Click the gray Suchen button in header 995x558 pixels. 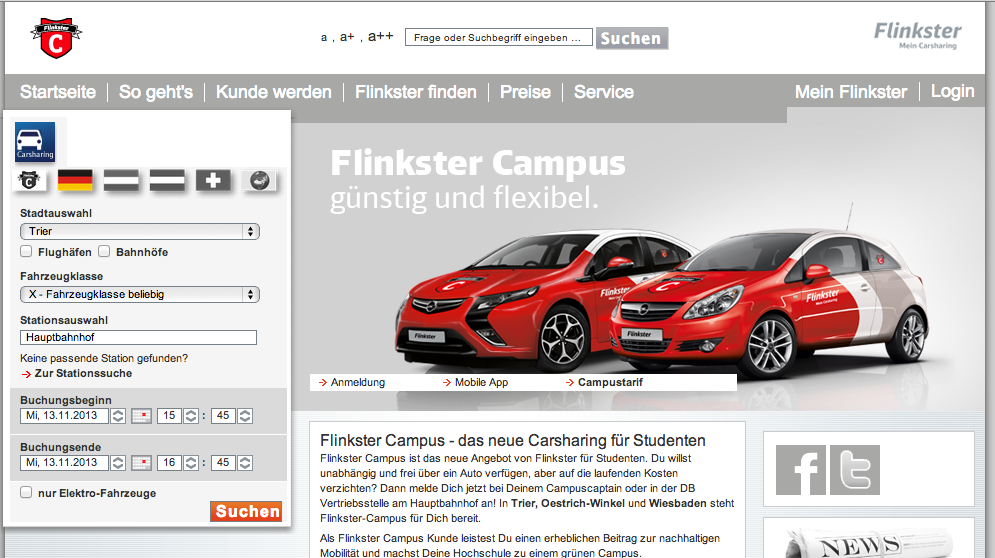[x=631, y=38]
